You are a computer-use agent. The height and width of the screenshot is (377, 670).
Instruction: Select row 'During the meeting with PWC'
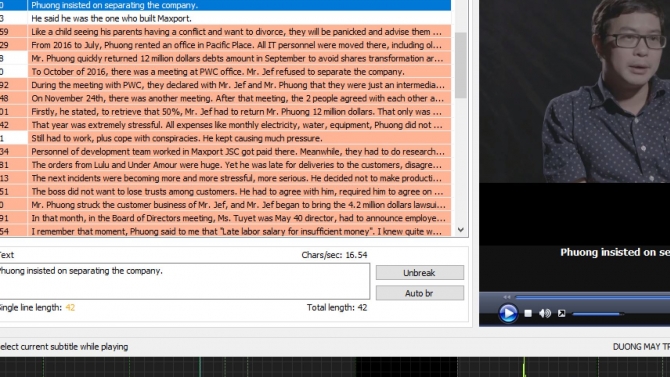pyautogui.click(x=225, y=85)
